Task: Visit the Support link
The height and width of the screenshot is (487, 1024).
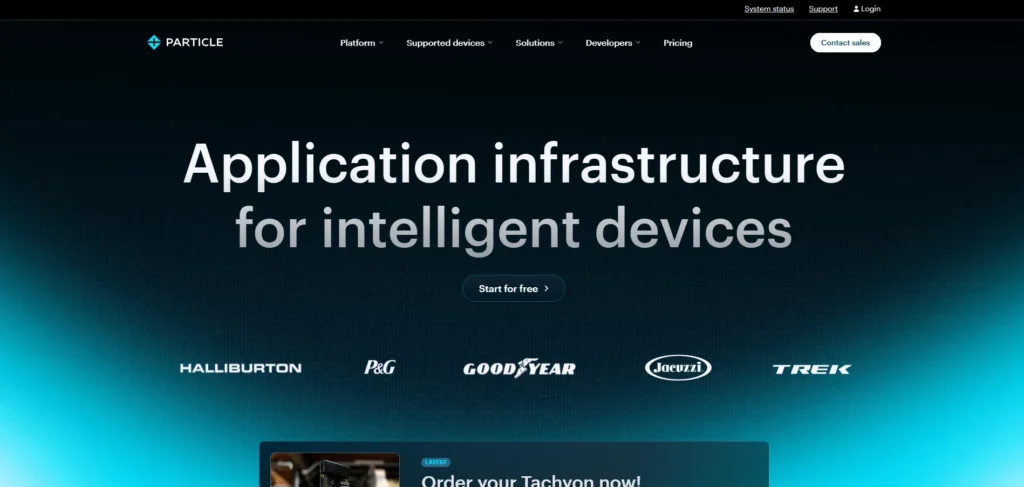Action: (x=823, y=9)
